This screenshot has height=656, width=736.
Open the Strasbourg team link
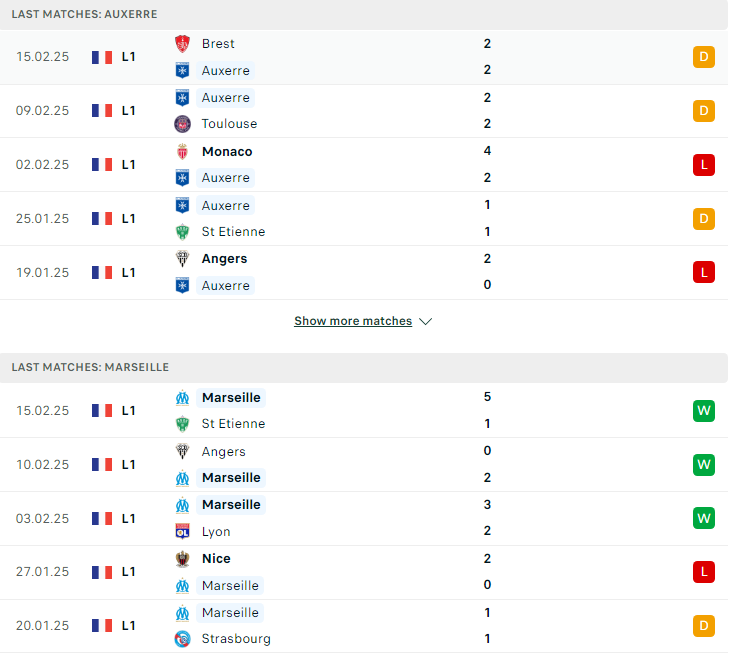point(236,639)
